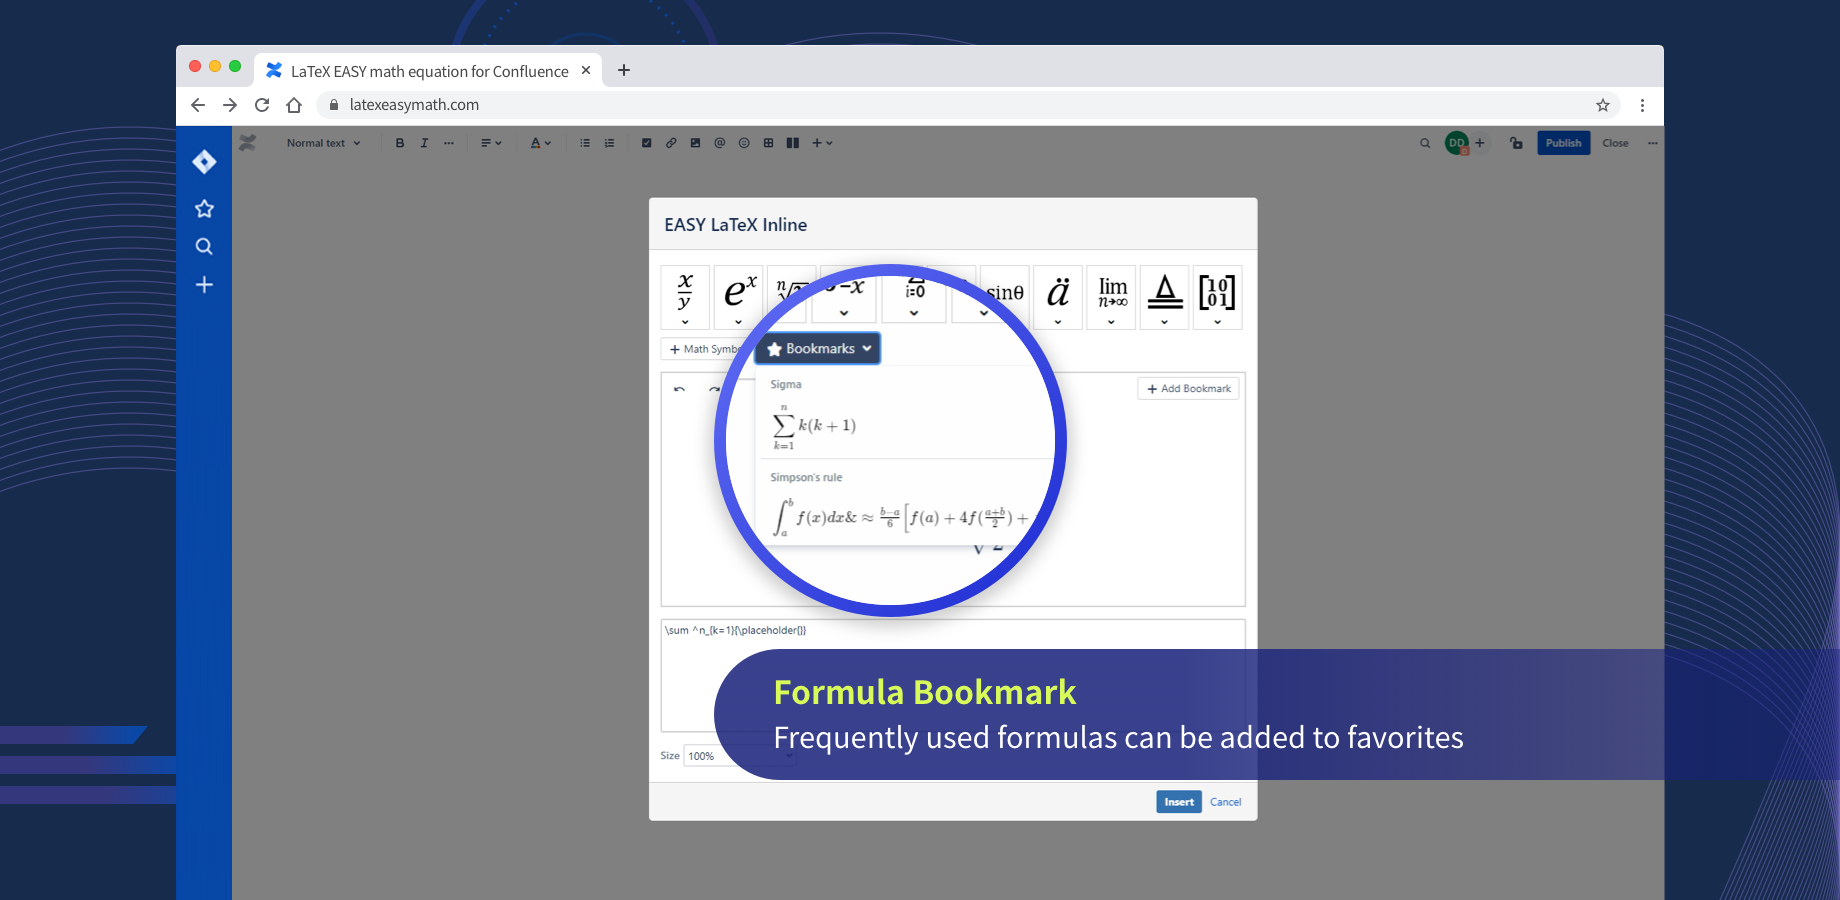Search within the page editor

(x=1425, y=143)
